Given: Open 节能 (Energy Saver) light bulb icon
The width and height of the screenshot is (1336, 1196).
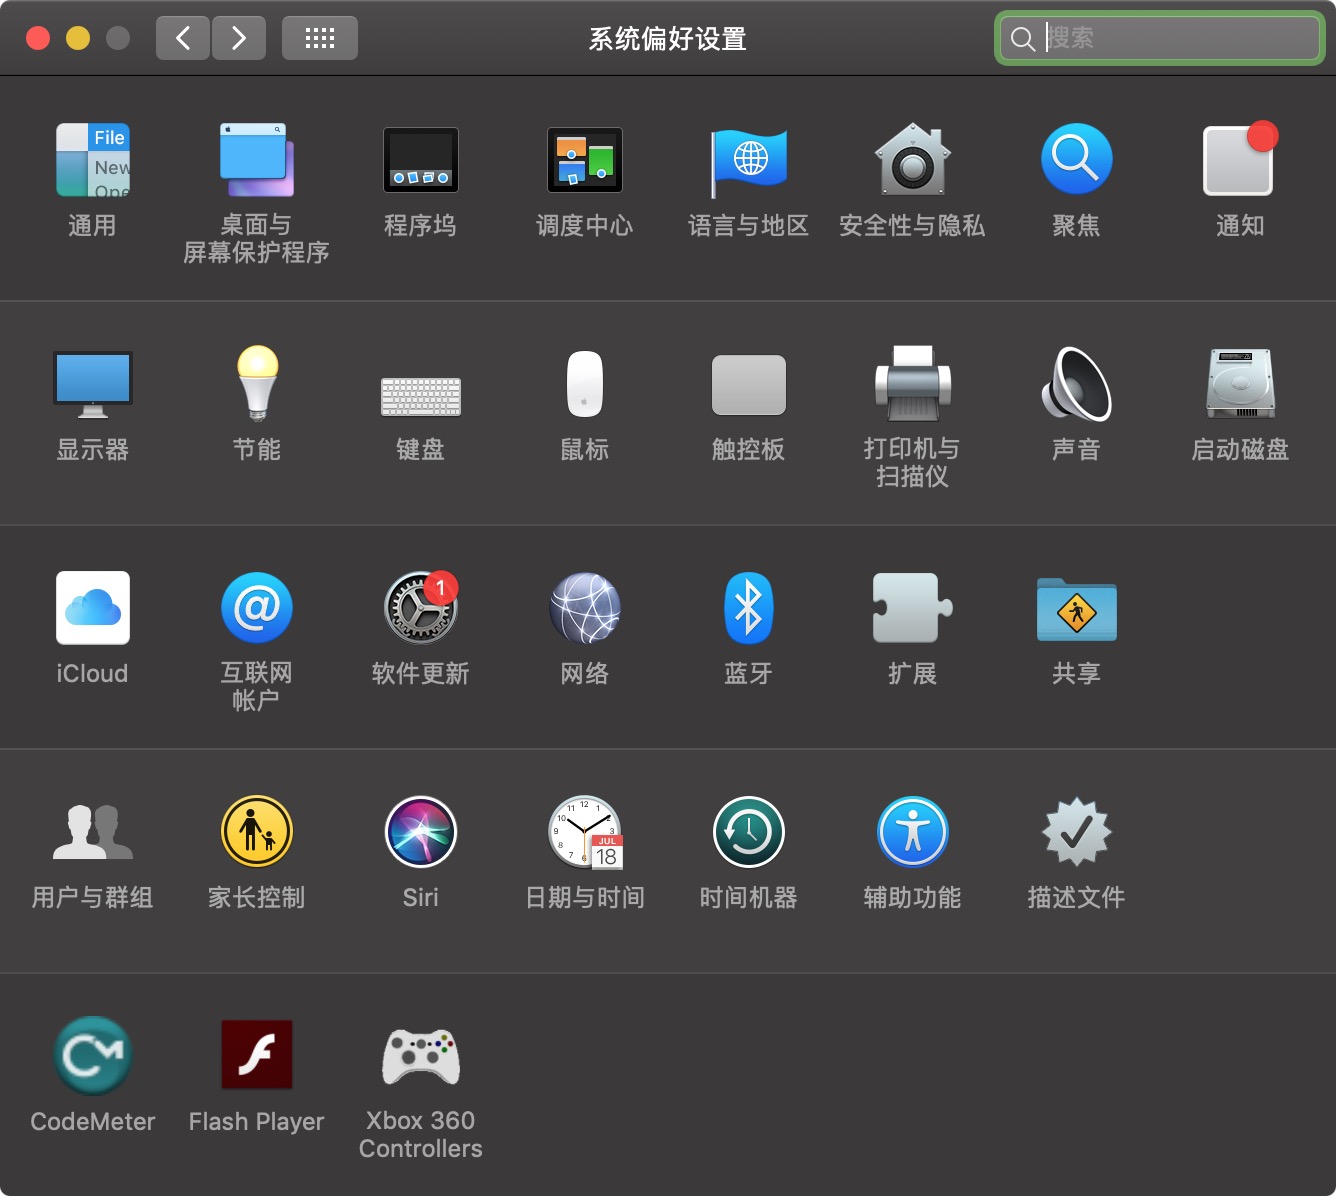Looking at the screenshot, I should (257, 384).
